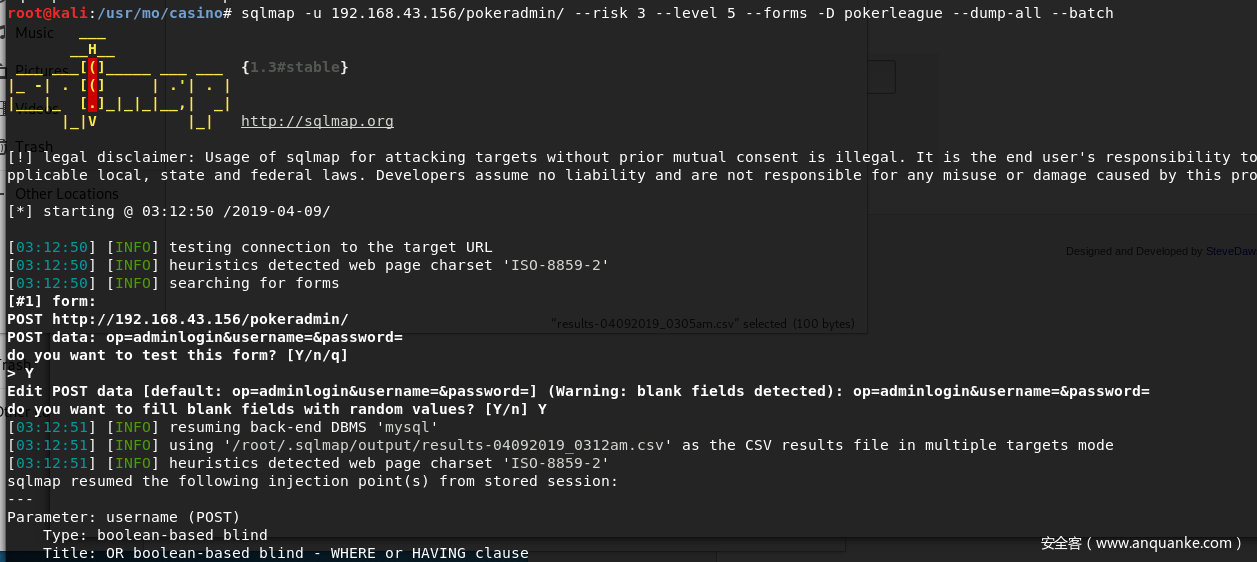This screenshot has width=1257, height=562.
Task: Click the '> Y' answer line
Action: pos(20,374)
